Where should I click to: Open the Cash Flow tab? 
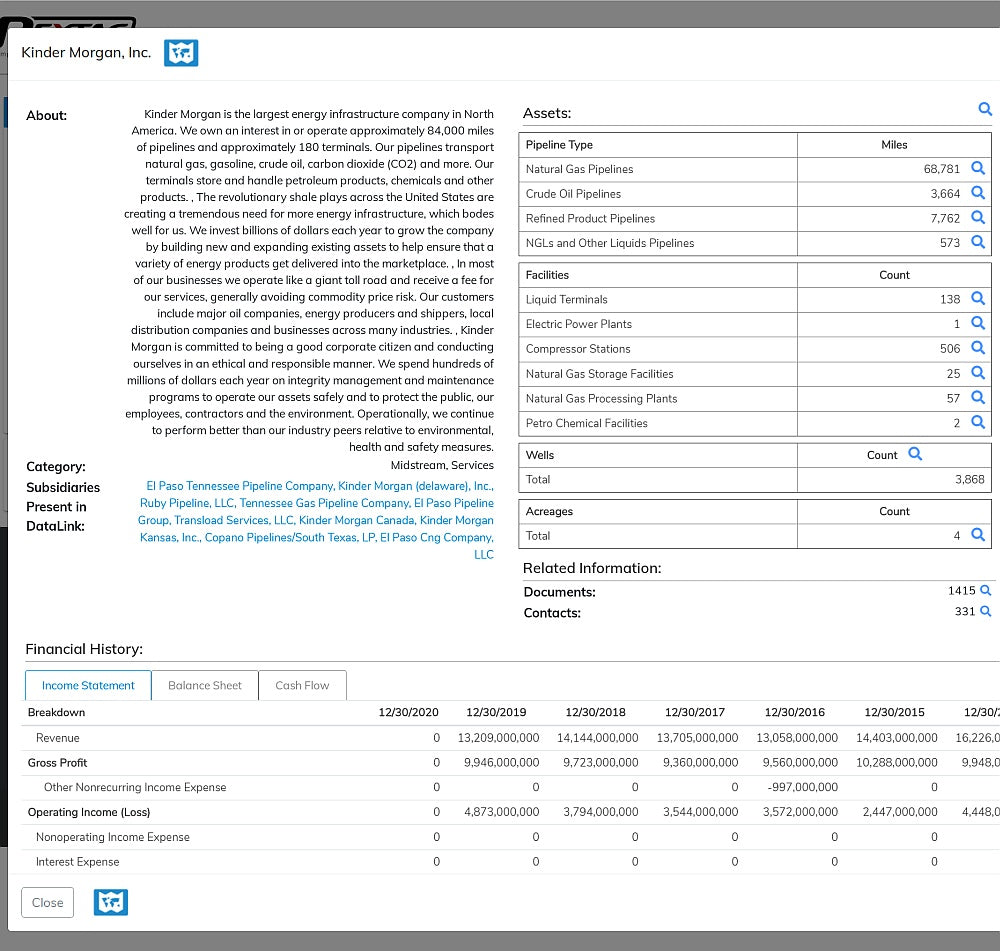[x=302, y=685]
